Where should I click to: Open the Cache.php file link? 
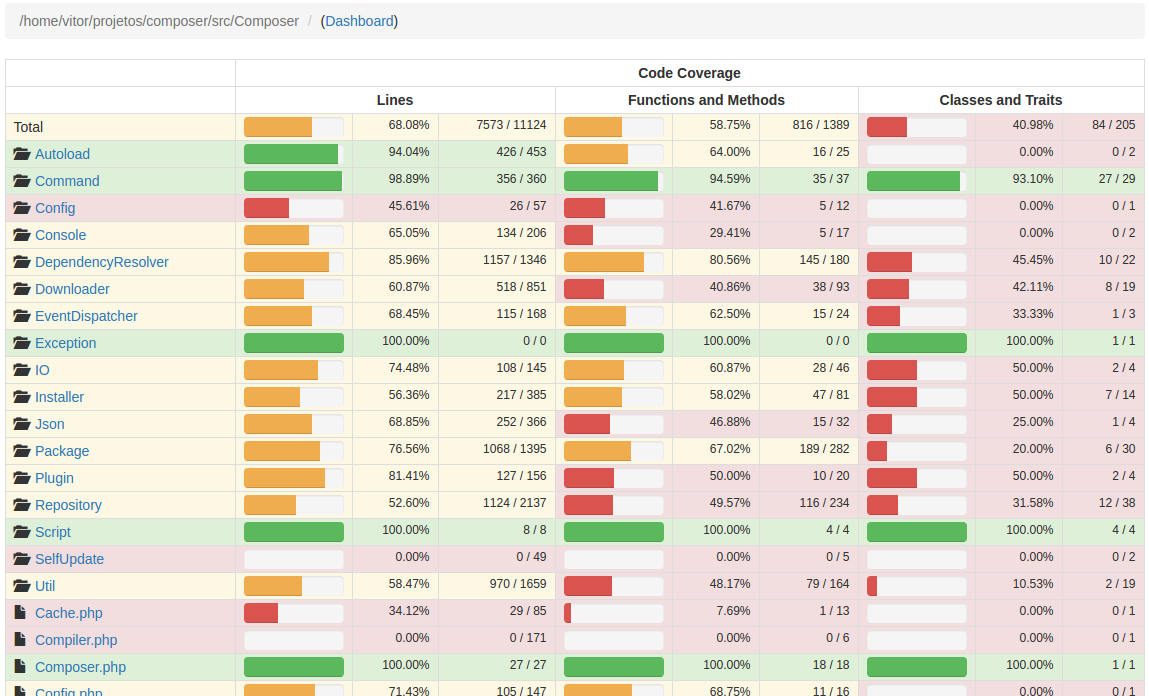click(x=69, y=613)
